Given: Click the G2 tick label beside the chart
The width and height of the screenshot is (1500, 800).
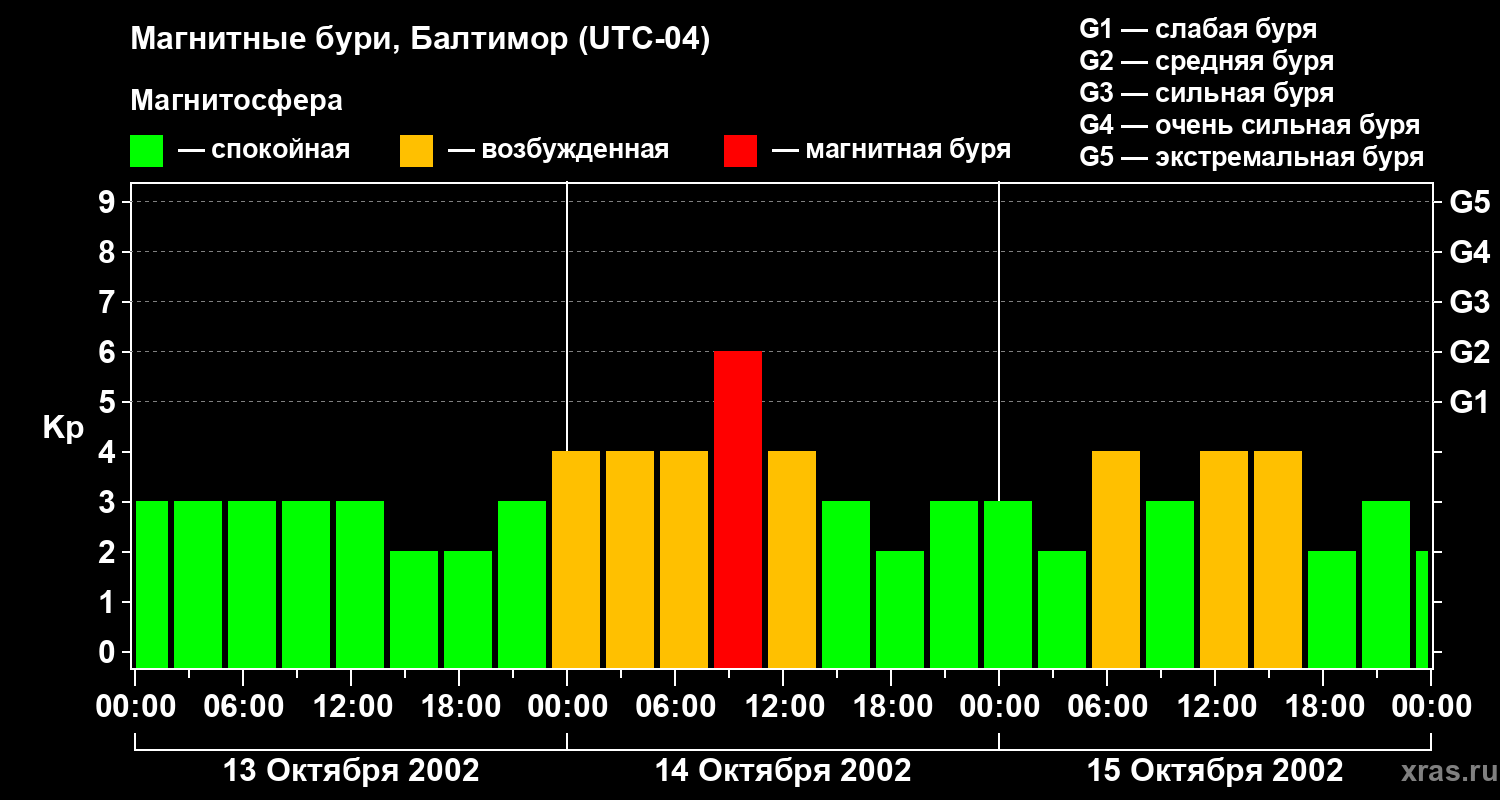Looking at the screenshot, I should tap(1470, 353).
